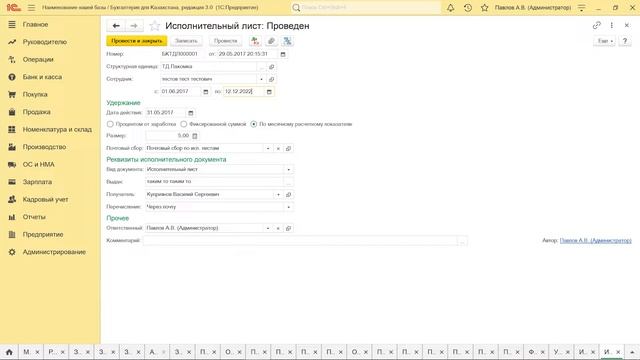This screenshot has height=360, width=640.
Task: Click the Операции sidebar icon
Action: 12,60
